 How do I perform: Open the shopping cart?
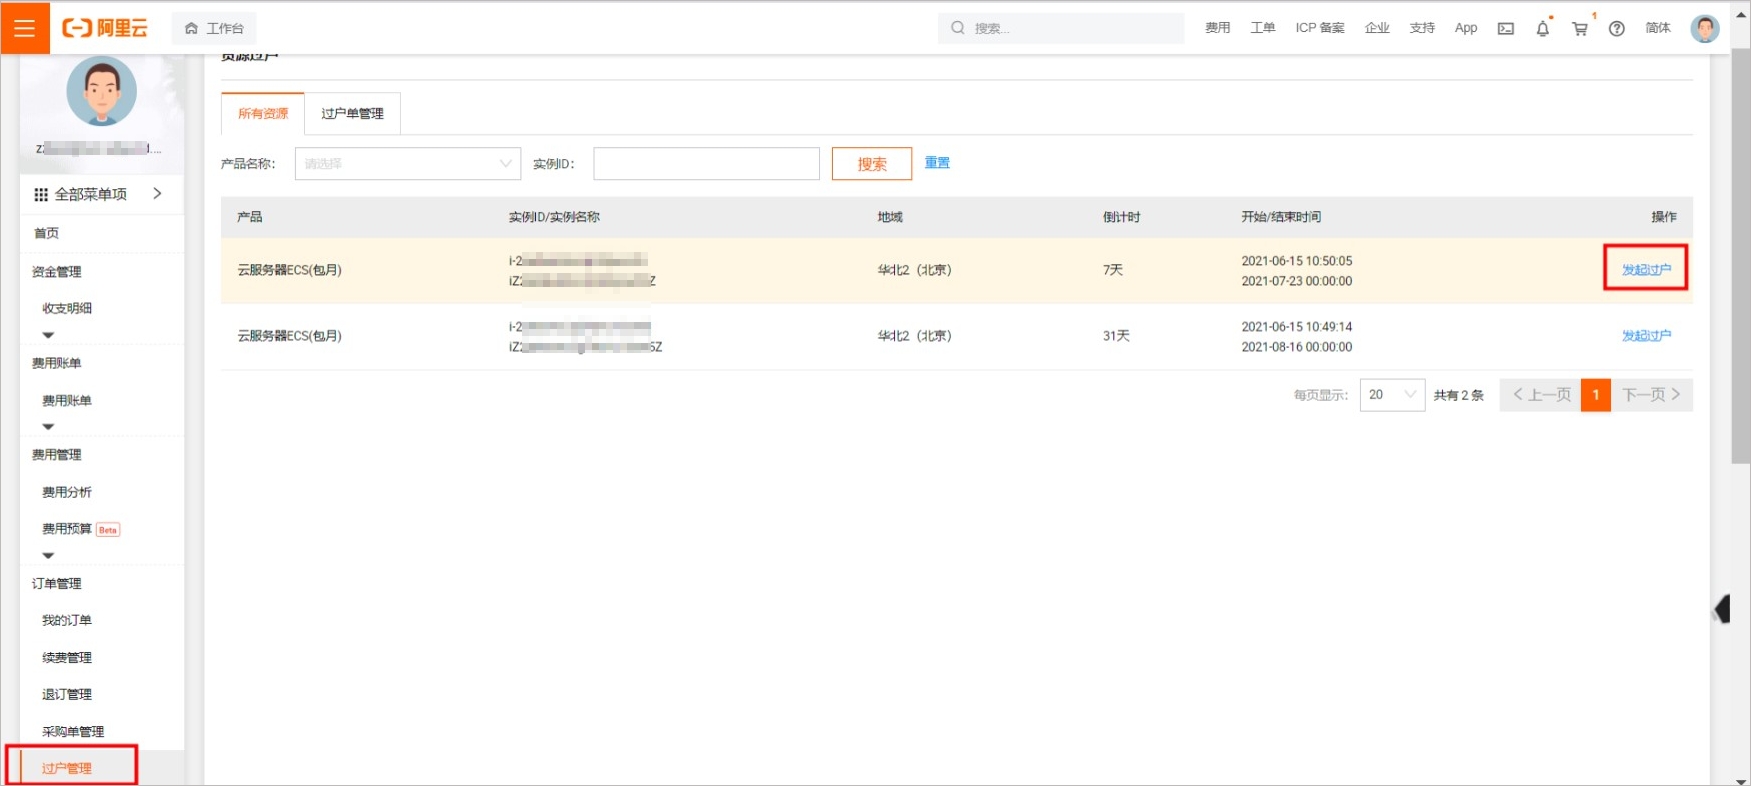pos(1580,29)
